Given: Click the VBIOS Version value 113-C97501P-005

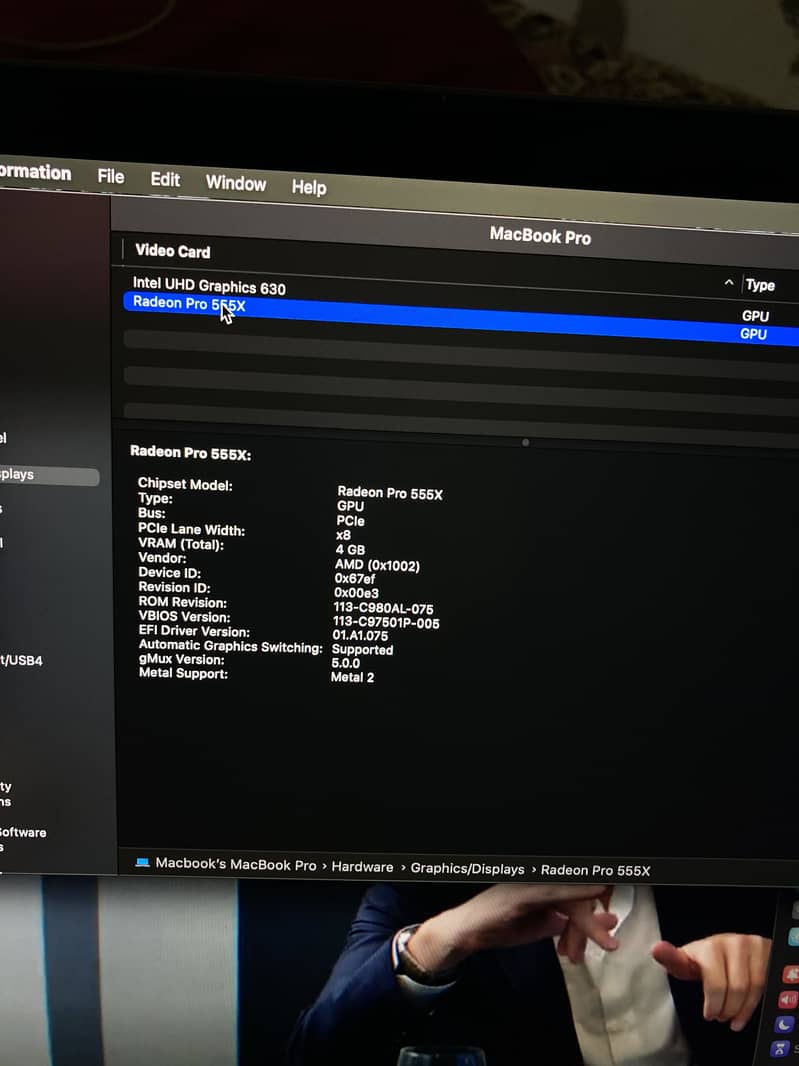Looking at the screenshot, I should pyautogui.click(x=386, y=623).
